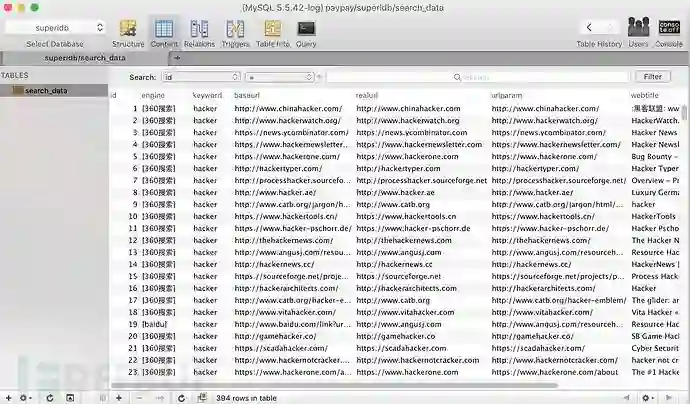
Task: Select baseurl cell http://hackertyper.com/
Action: coord(278,168)
